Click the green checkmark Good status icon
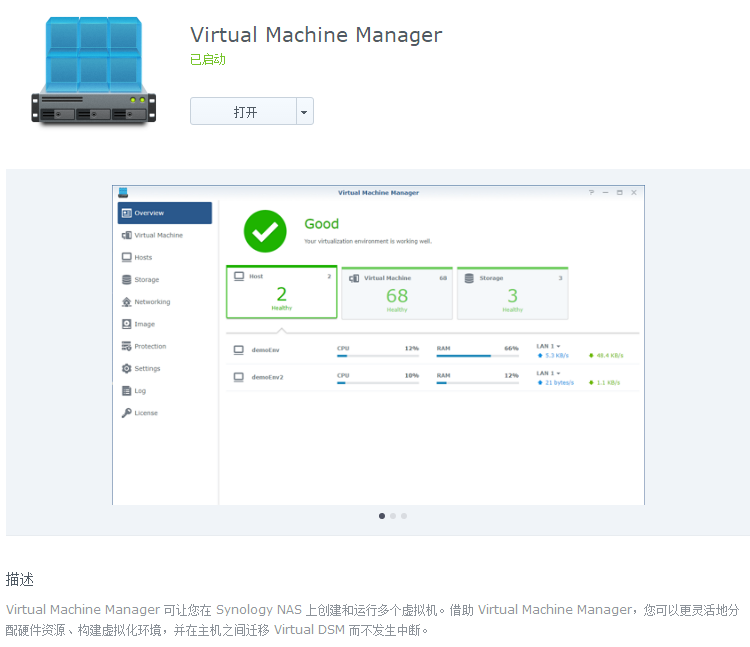This screenshot has width=750, height=647. pyautogui.click(x=265, y=231)
